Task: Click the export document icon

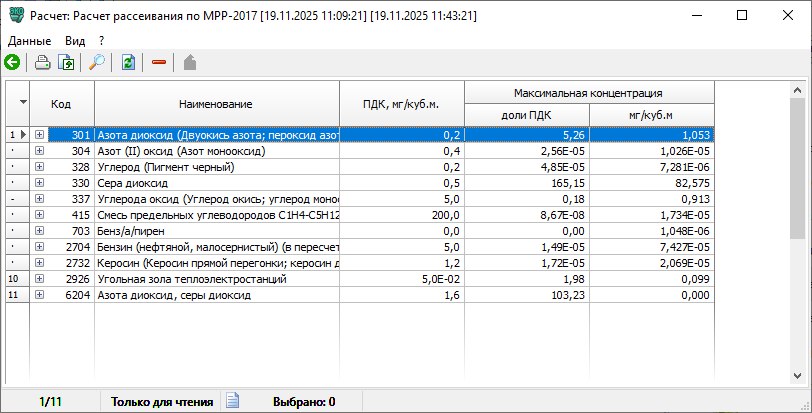Action: click(x=67, y=62)
